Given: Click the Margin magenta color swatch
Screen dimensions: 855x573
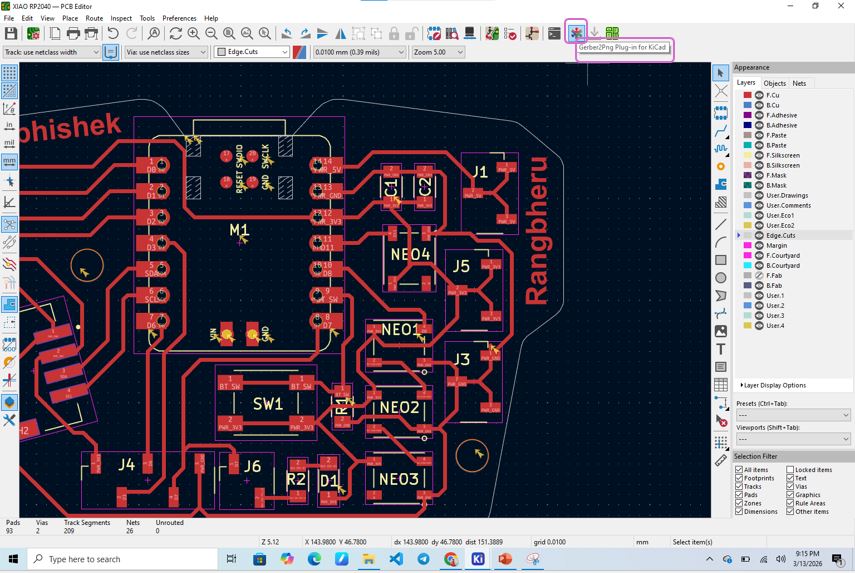Looking at the screenshot, I should coord(748,245).
